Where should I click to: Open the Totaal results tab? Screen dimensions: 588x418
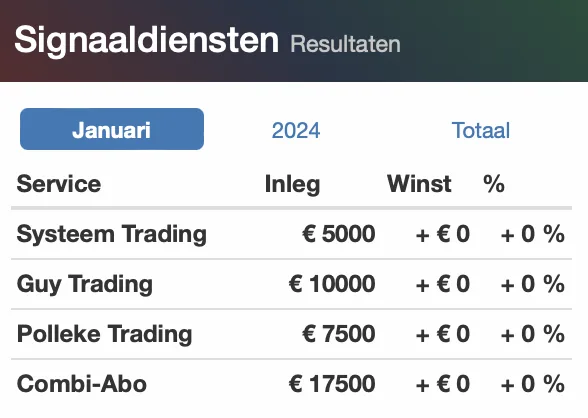click(x=480, y=130)
